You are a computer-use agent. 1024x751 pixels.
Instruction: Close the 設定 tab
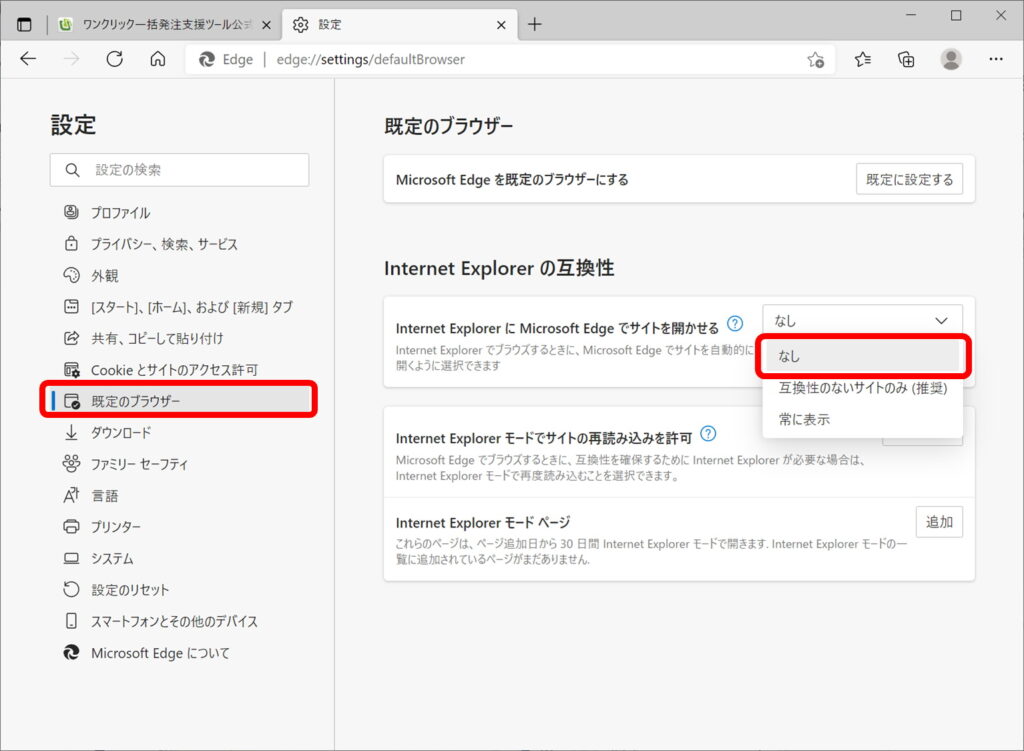point(501,25)
